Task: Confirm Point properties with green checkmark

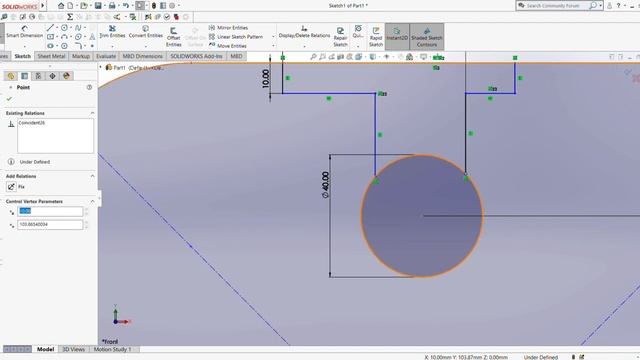Action: 9,99
